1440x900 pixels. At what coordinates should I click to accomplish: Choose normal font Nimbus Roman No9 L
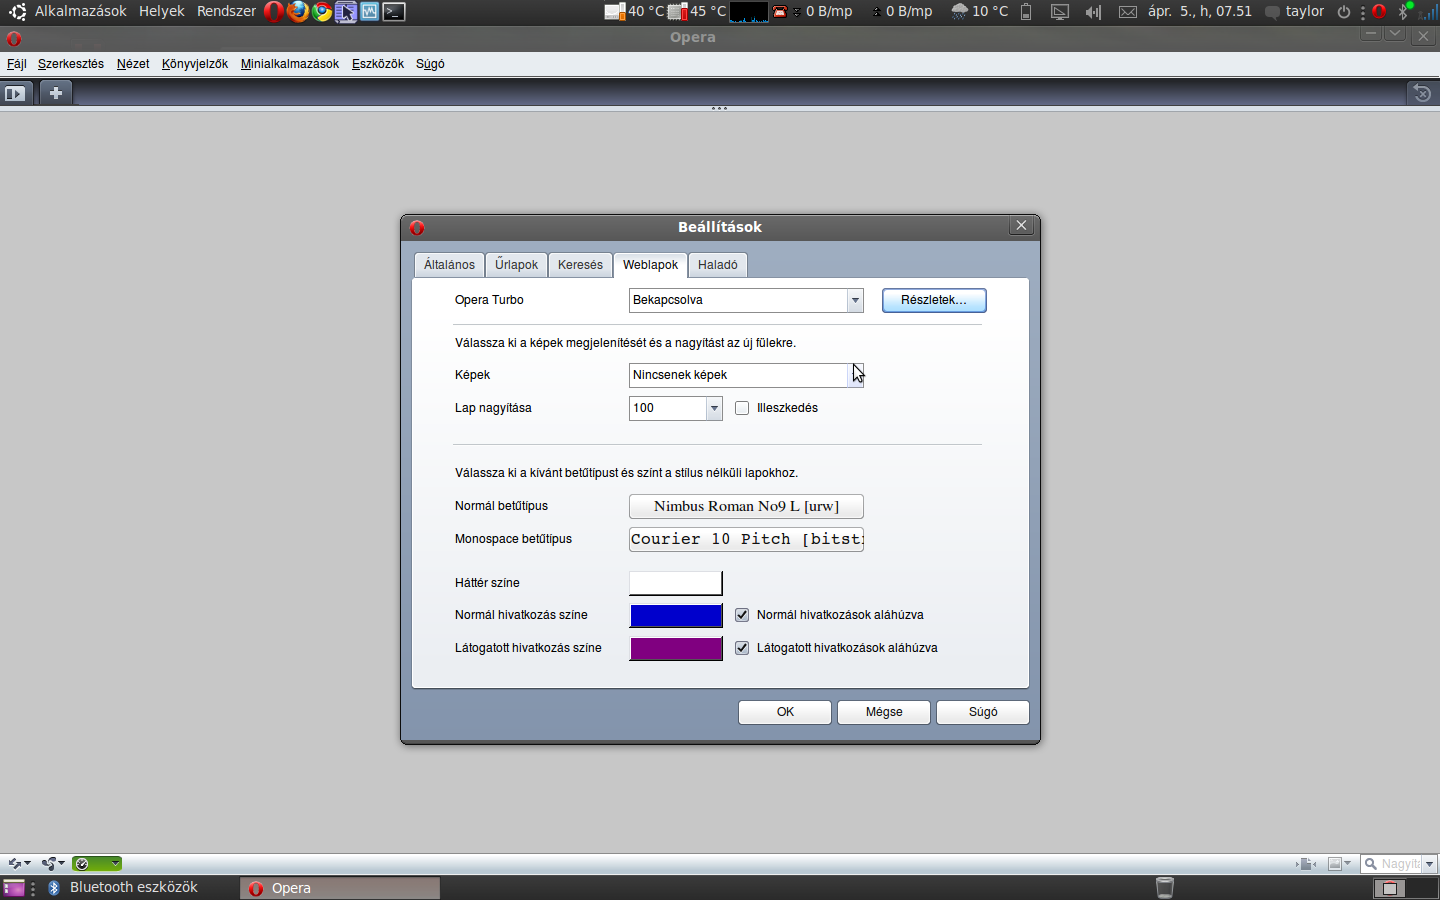[746, 507]
